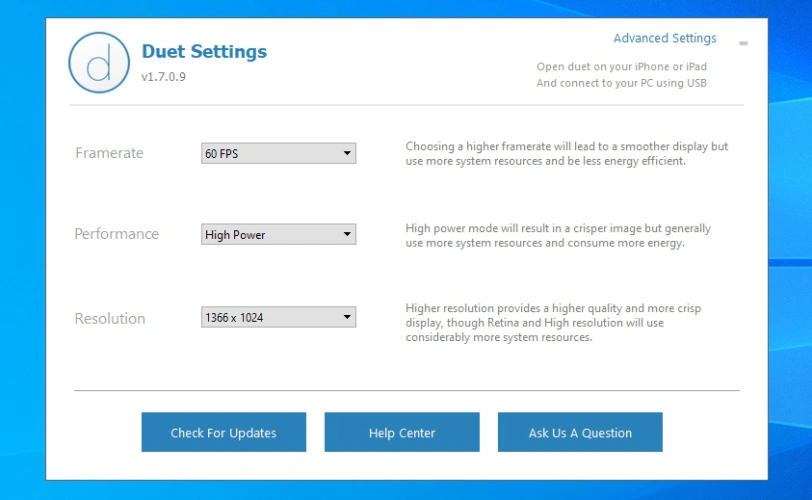Screen dimensions: 812x500
Task: Click the High power mode description text
Action: point(558,235)
